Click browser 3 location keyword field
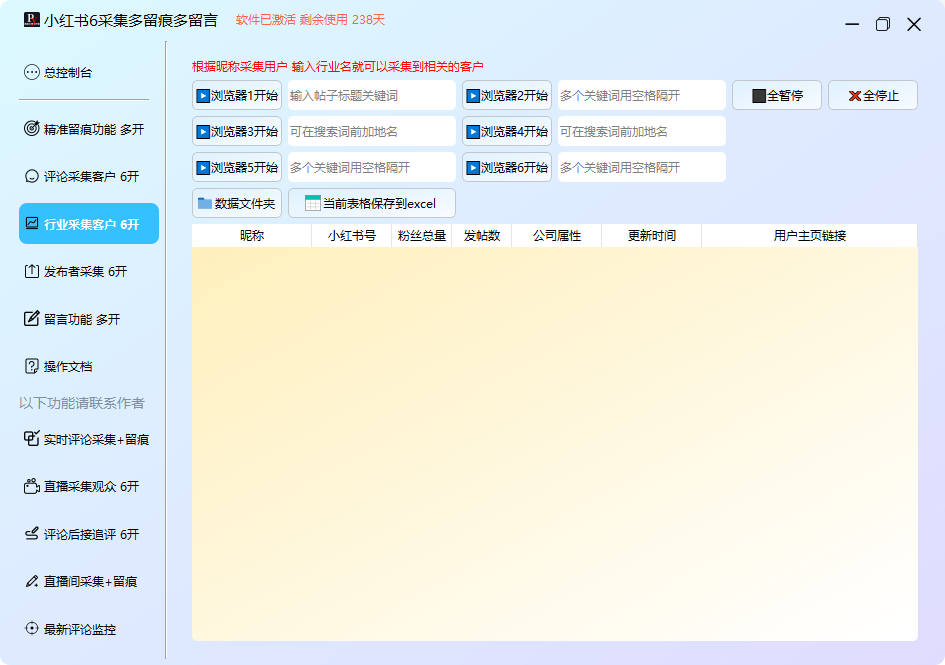Image resolution: width=945 pixels, height=665 pixels. tap(370, 132)
